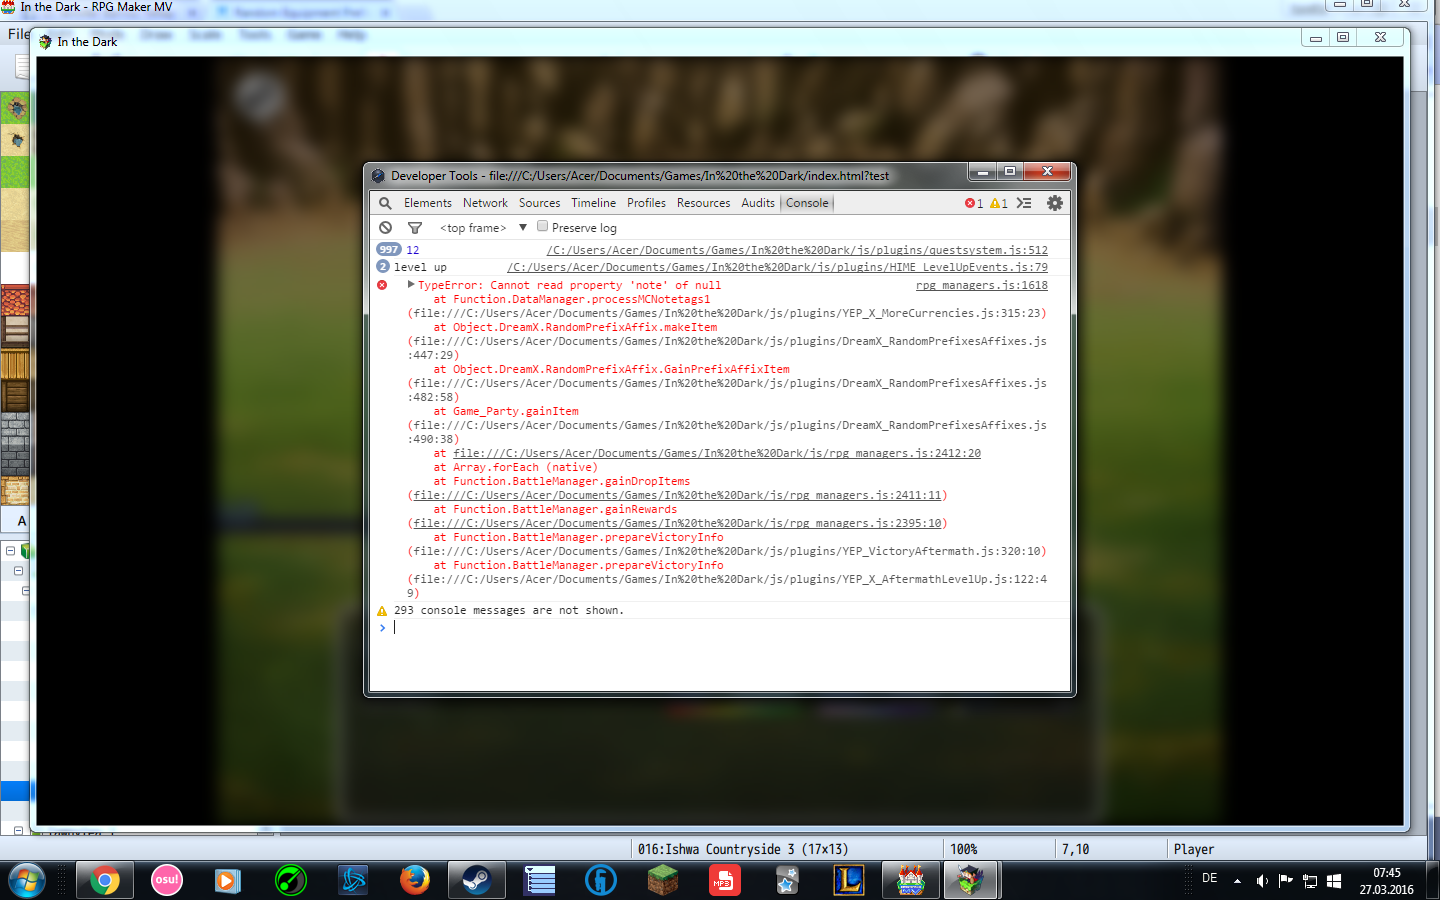The image size is (1440, 900).
Task: Click the red error count indicator
Action: [x=974, y=203]
